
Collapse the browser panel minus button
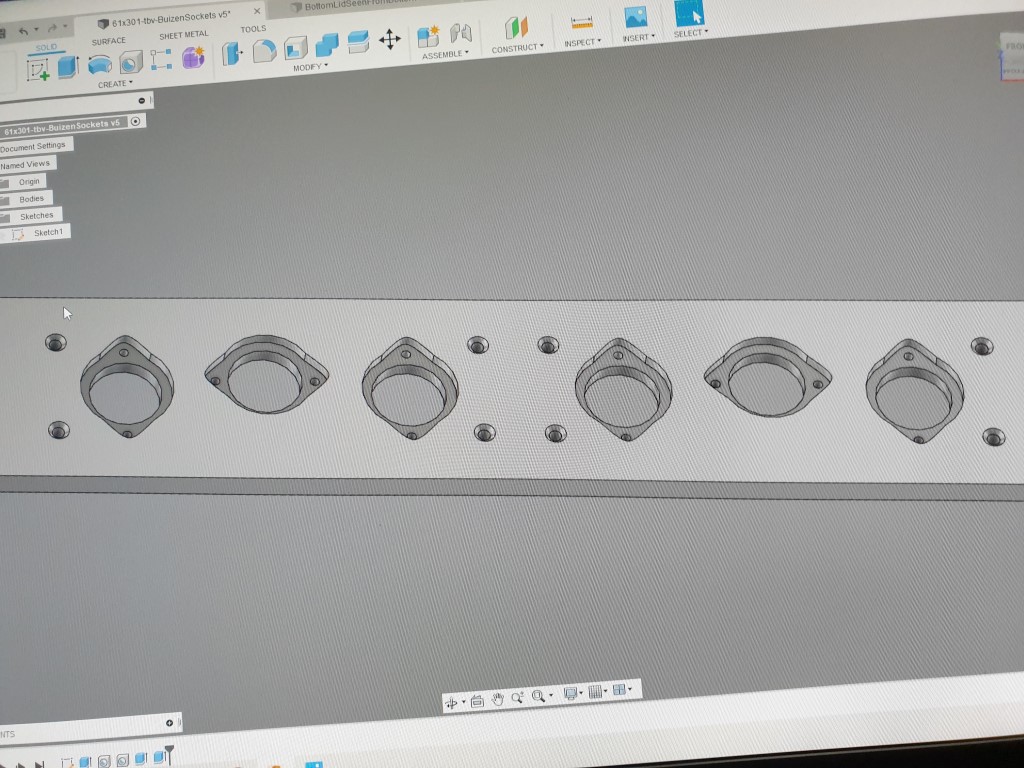142,101
